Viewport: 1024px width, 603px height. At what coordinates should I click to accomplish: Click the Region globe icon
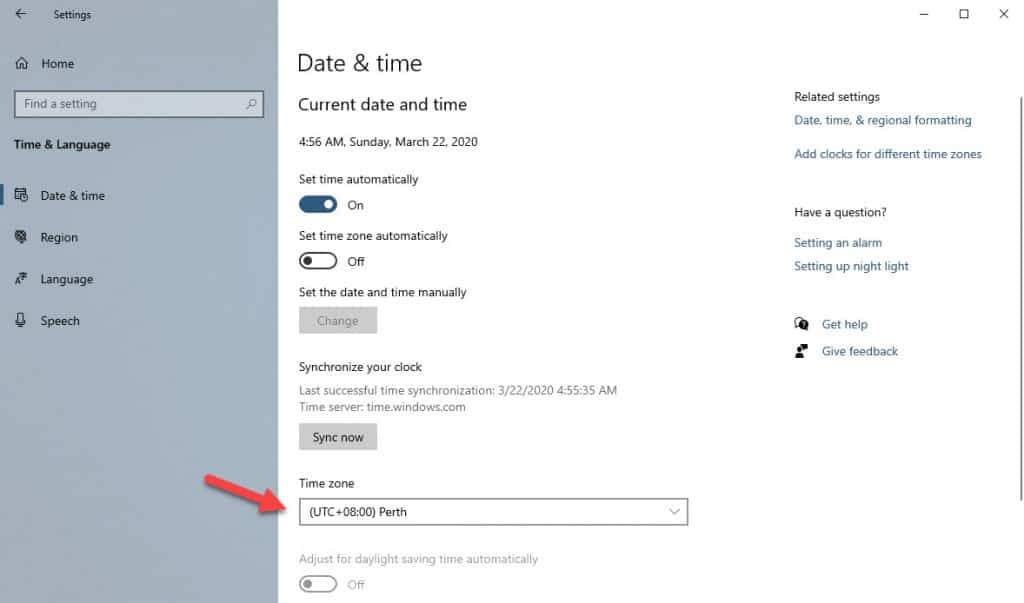22,237
